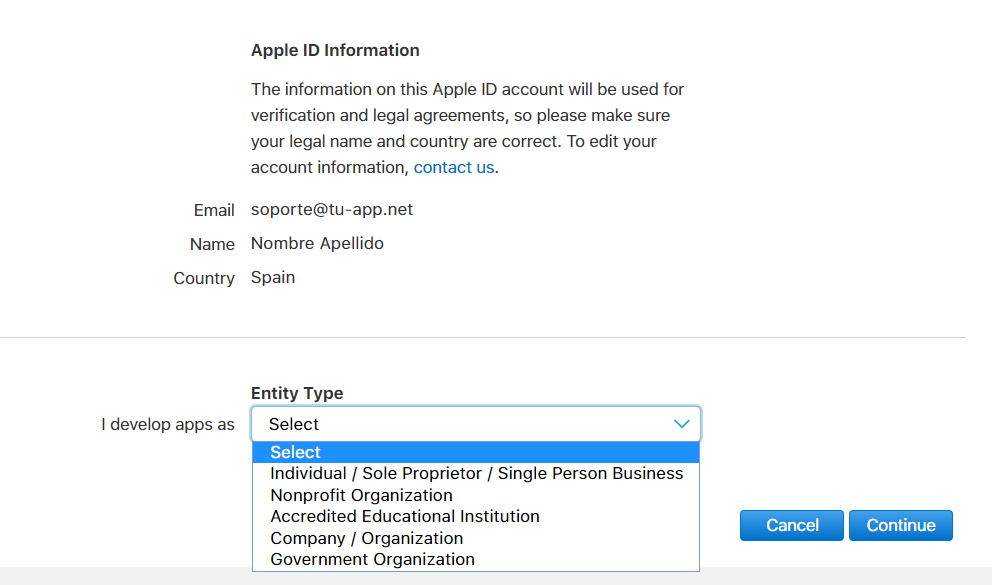The image size is (992, 585).
Task: Click the chevron arrow in the entity dropdown
Action: 681,424
